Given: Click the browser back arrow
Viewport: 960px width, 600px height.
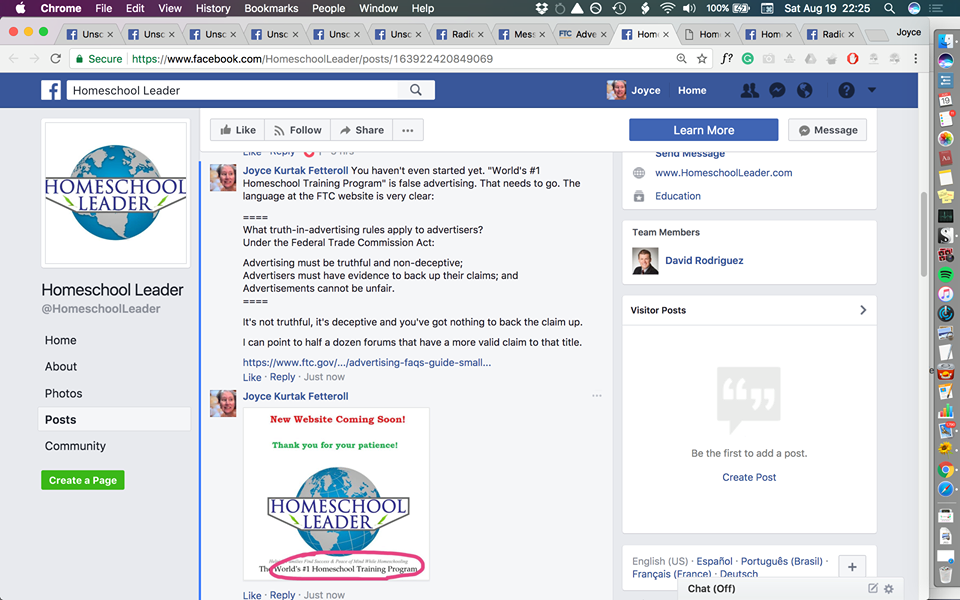Looking at the screenshot, I should 14,59.
